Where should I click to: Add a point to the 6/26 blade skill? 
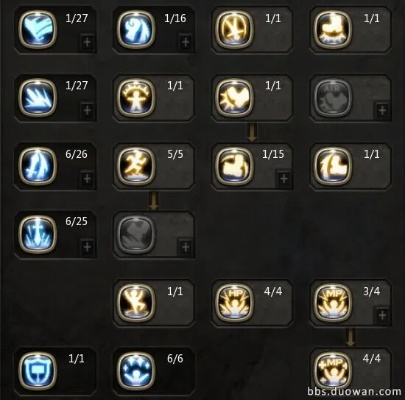coord(87,179)
